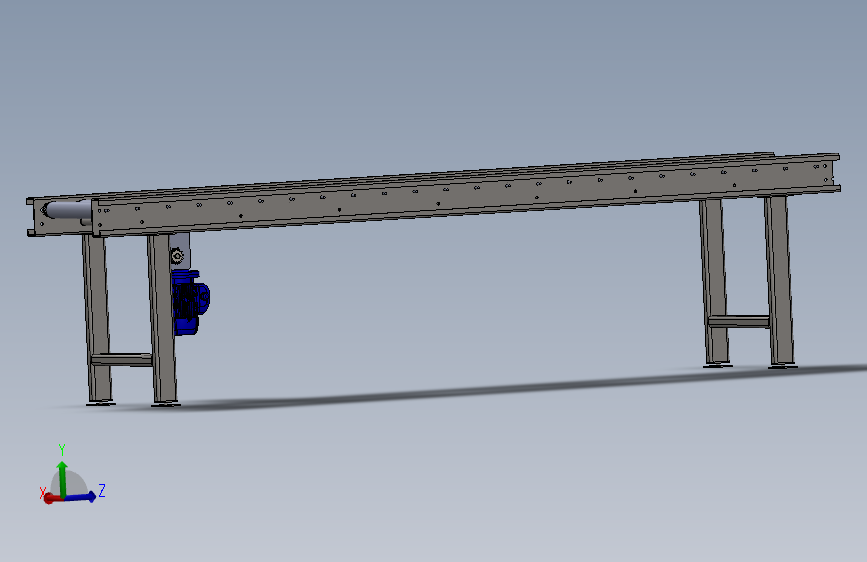Select the long side rail of the conveyor
Image resolution: width=867 pixels, height=562 pixels.
click(x=467, y=196)
